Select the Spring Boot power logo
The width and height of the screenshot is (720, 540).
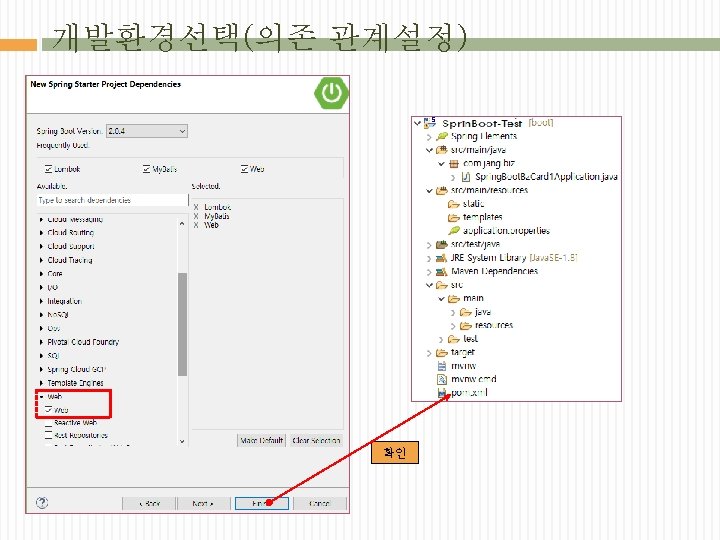point(332,93)
